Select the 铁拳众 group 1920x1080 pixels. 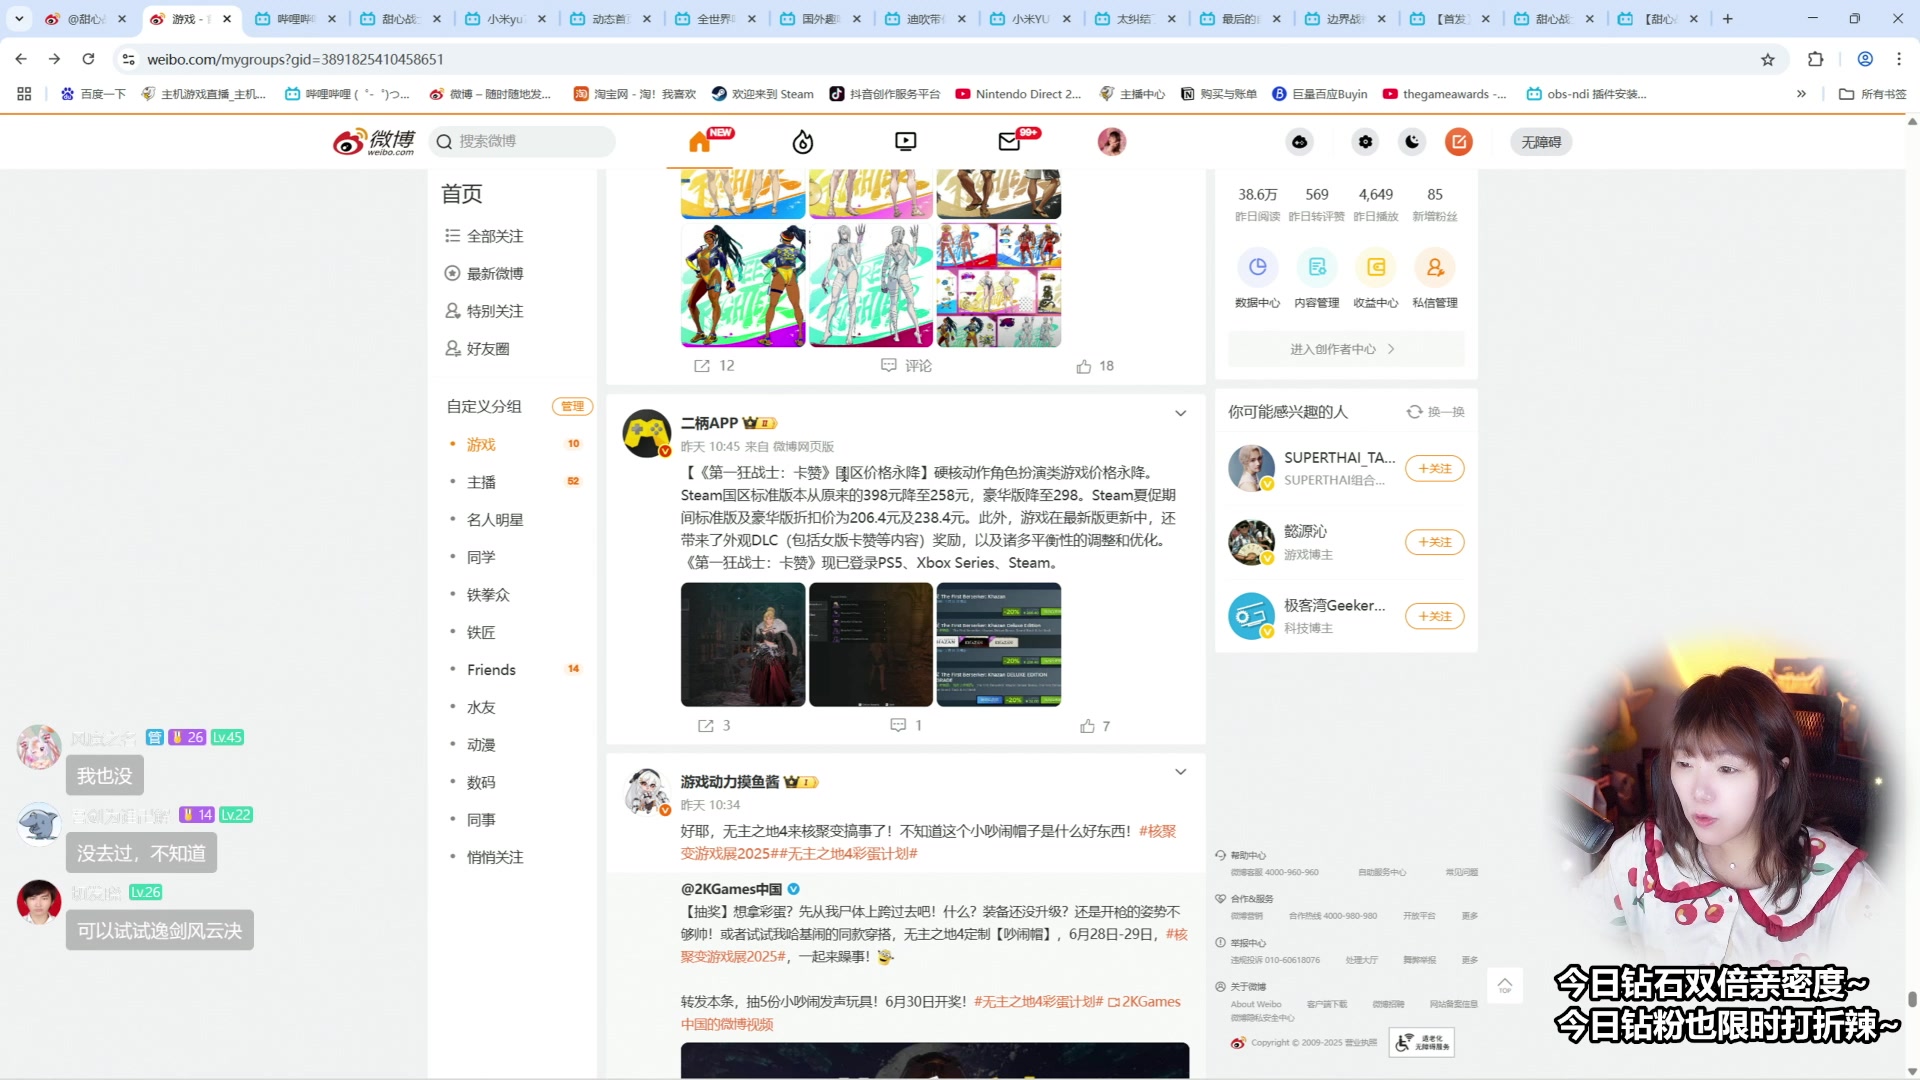click(488, 595)
